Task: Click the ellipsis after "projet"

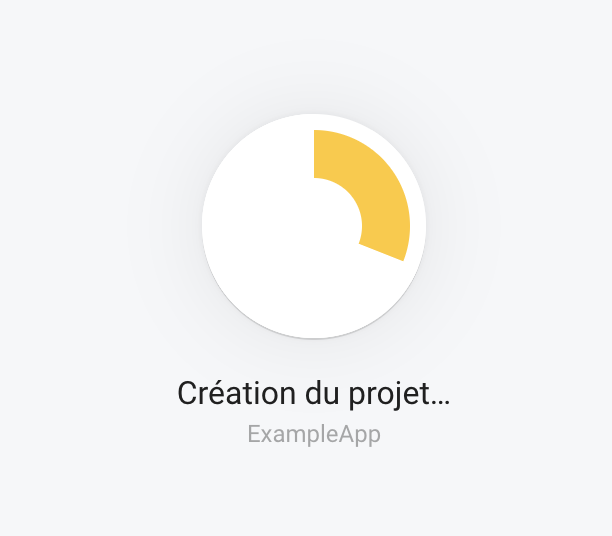Action: click(440, 402)
